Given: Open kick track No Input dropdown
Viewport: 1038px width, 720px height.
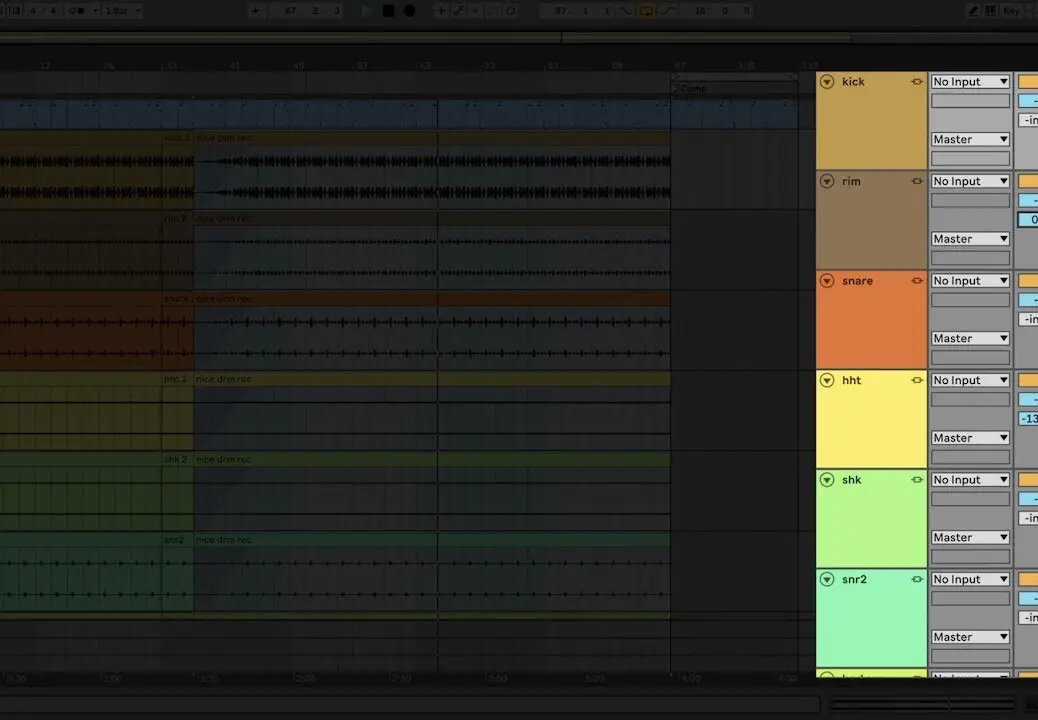Looking at the screenshot, I should coord(970,81).
